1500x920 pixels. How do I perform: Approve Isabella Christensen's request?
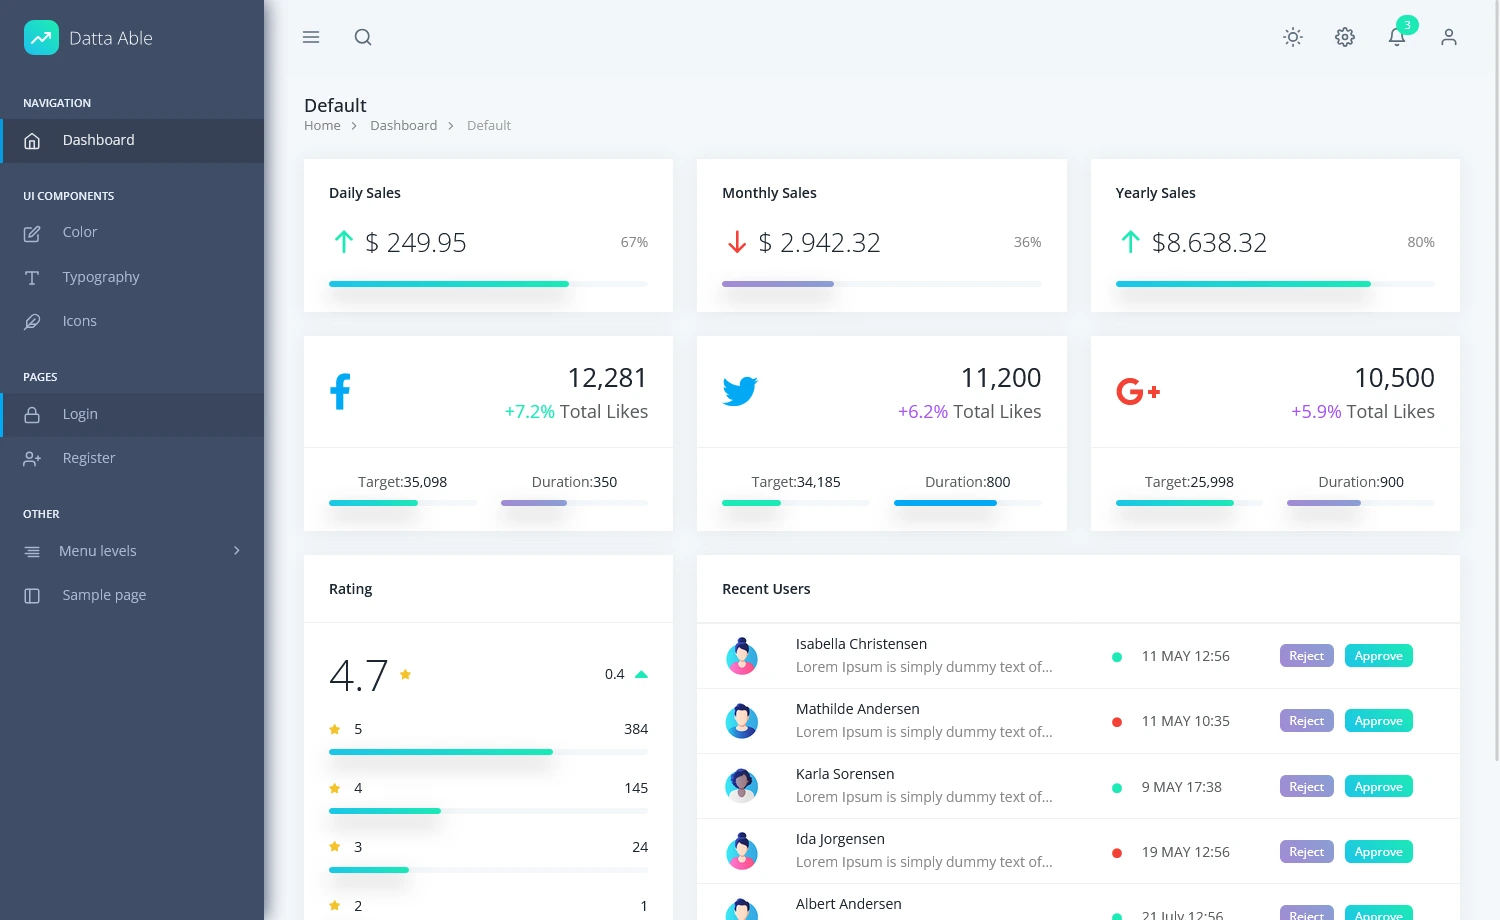pyautogui.click(x=1378, y=655)
